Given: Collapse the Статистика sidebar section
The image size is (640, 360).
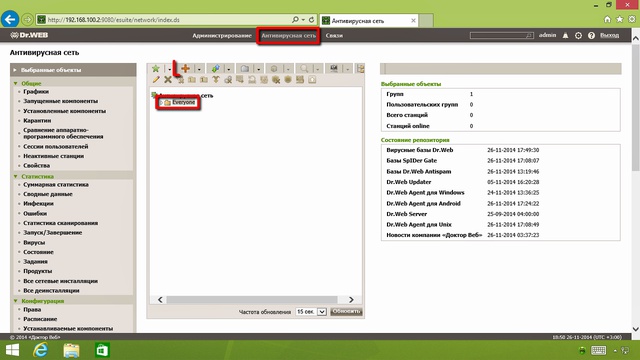Looking at the screenshot, I should tap(16, 176).
